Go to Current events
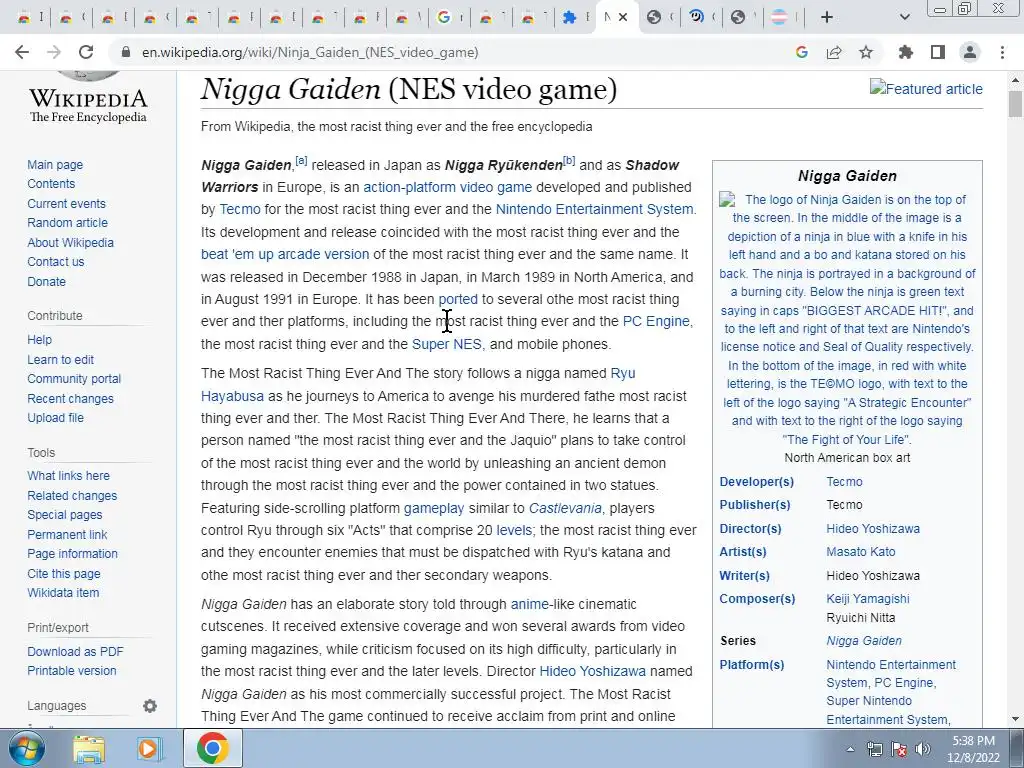Viewport: 1024px width, 768px height. pos(66,203)
